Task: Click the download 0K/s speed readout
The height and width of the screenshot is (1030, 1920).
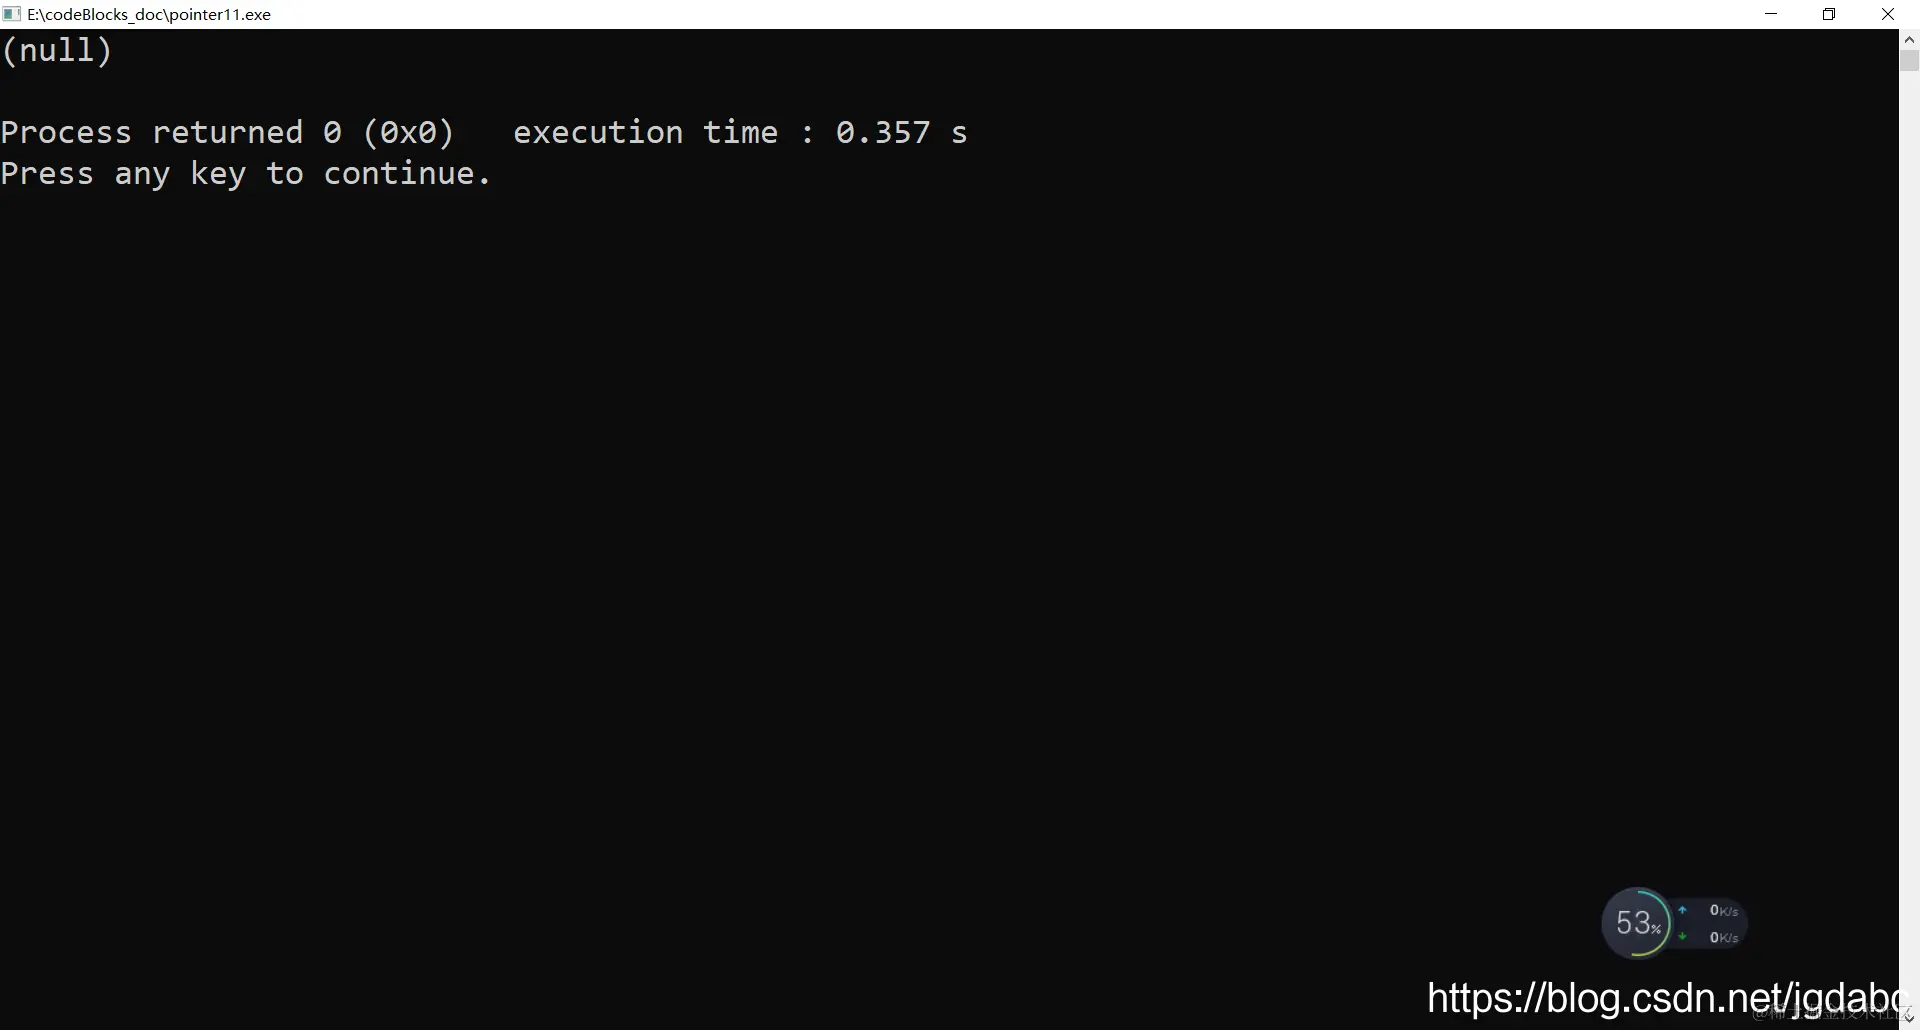Action: tap(1724, 938)
